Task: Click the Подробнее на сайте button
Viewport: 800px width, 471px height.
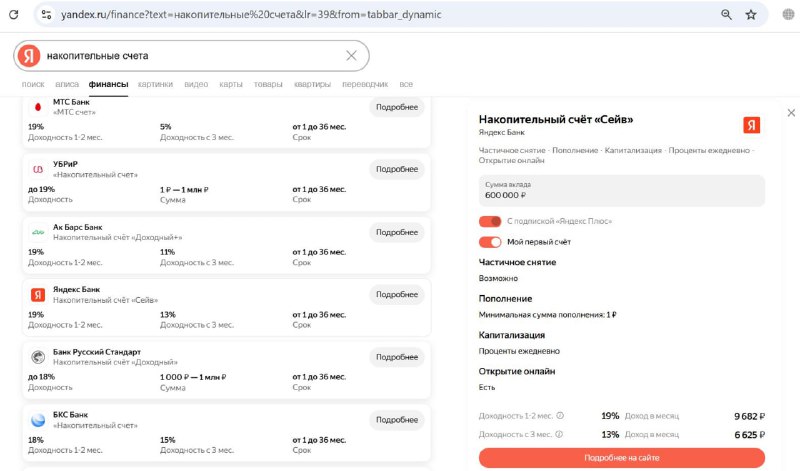Action: pyautogui.click(x=621, y=458)
